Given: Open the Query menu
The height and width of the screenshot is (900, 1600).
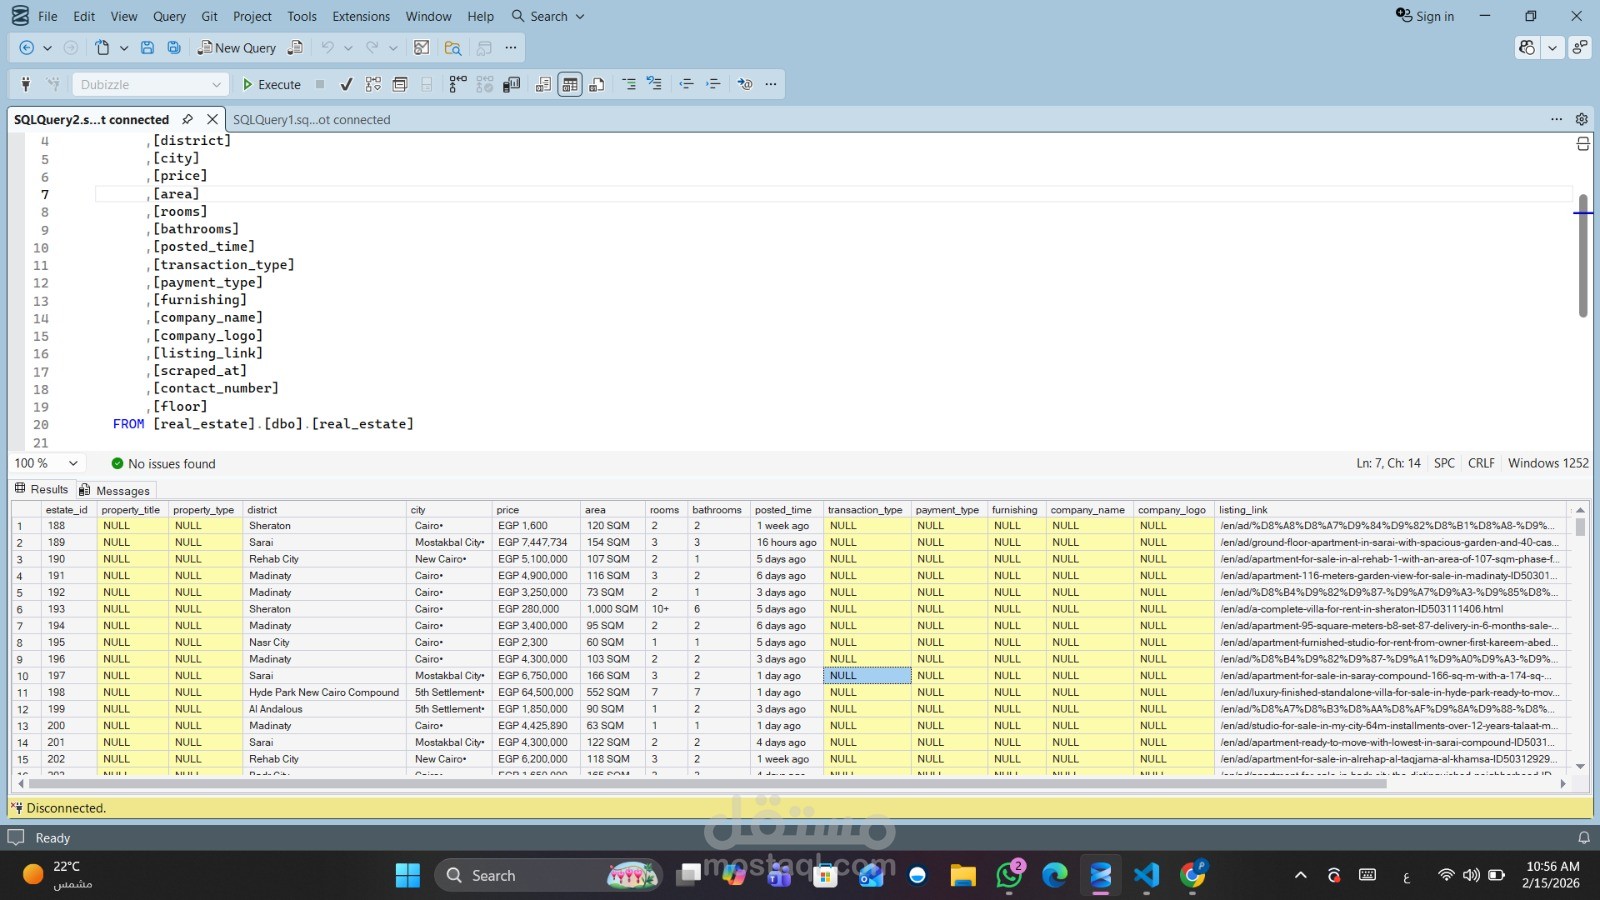Looking at the screenshot, I should click(169, 16).
